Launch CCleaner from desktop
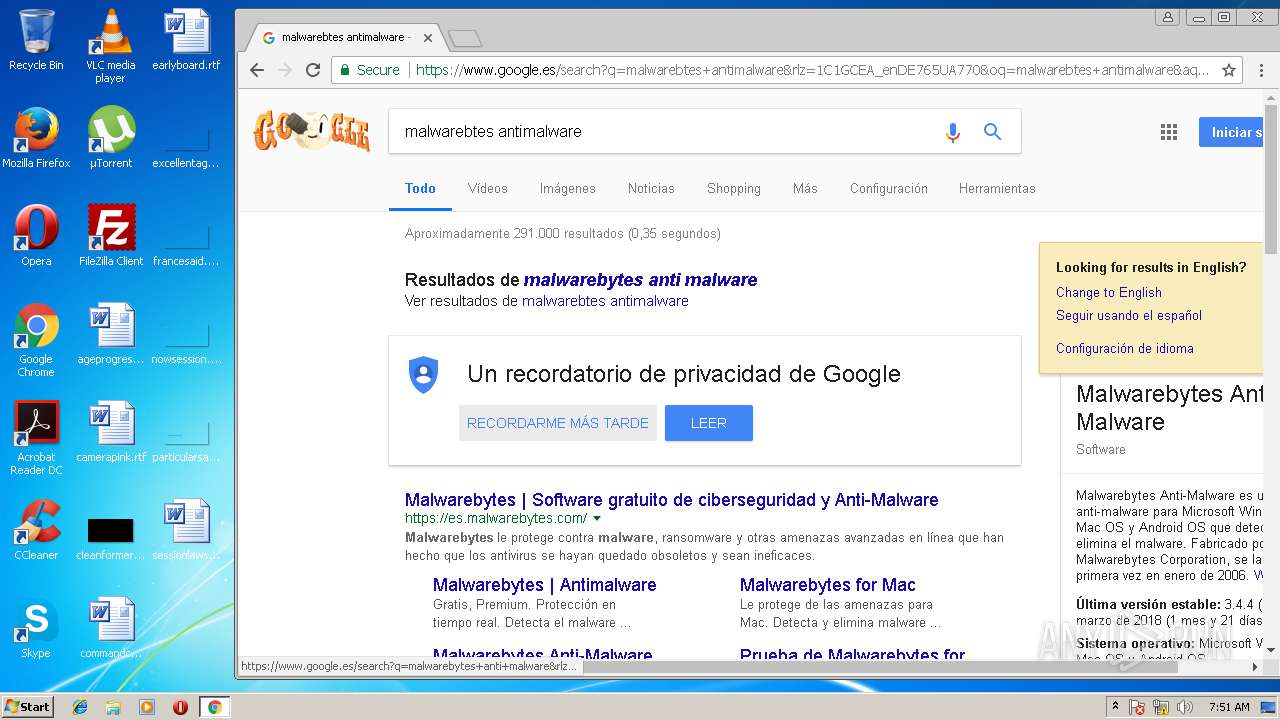The image size is (1280, 720). click(x=36, y=530)
